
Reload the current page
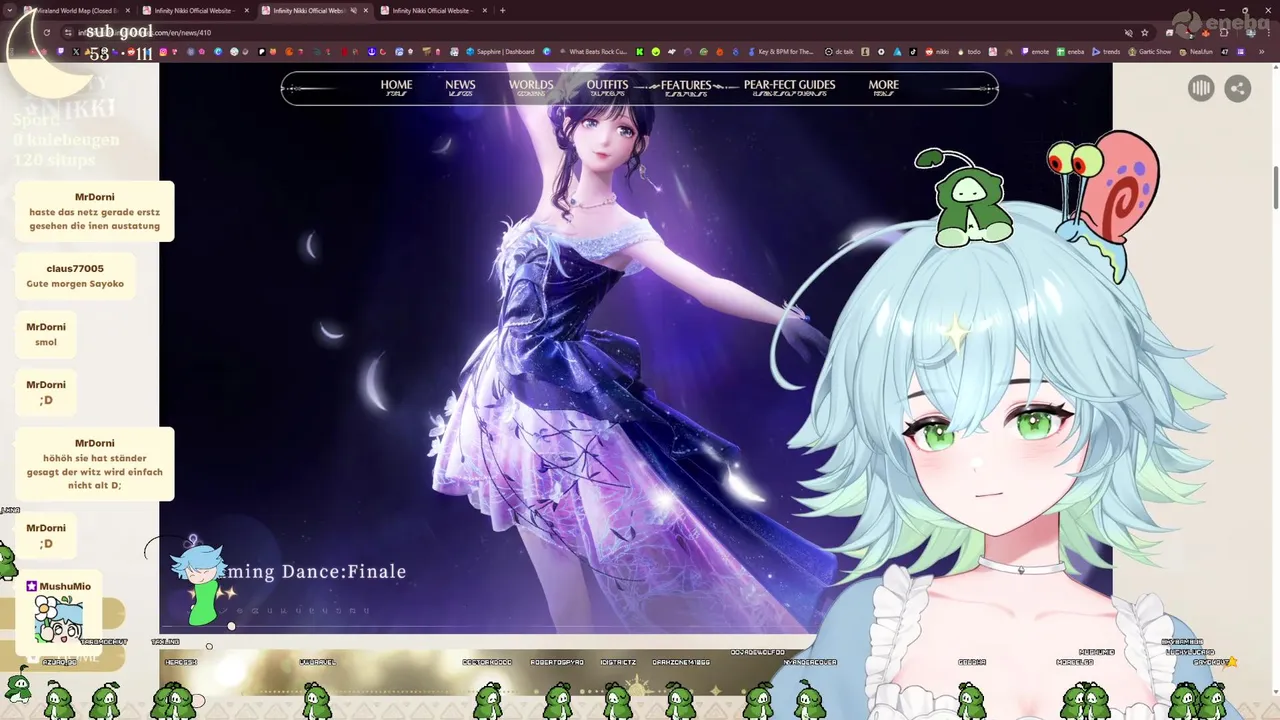[x=47, y=32]
